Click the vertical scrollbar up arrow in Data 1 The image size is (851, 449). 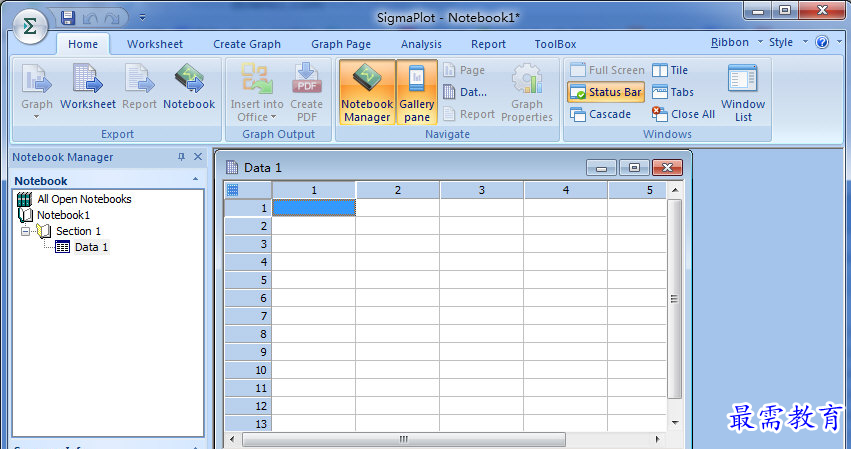[675, 190]
